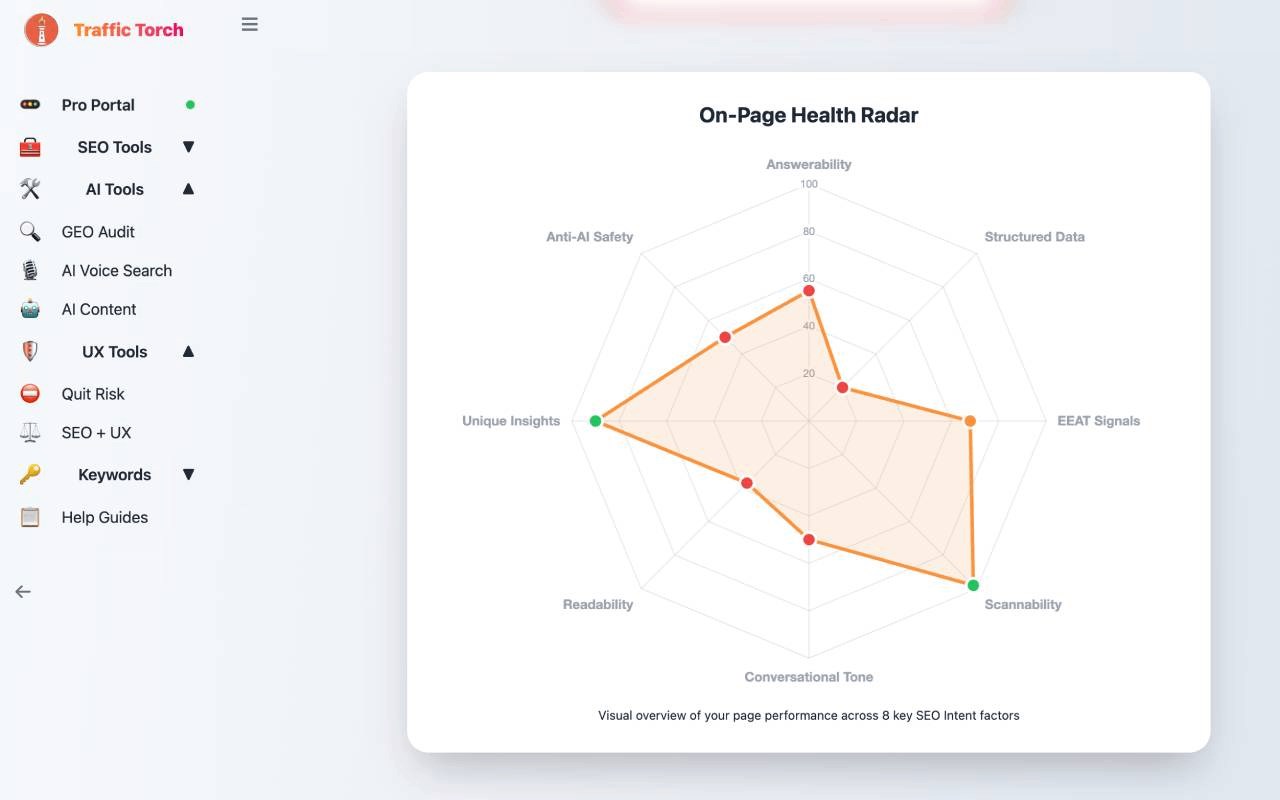This screenshot has width=1280, height=800.
Task: Collapse the AI Tools section arrow
Action: (x=188, y=189)
